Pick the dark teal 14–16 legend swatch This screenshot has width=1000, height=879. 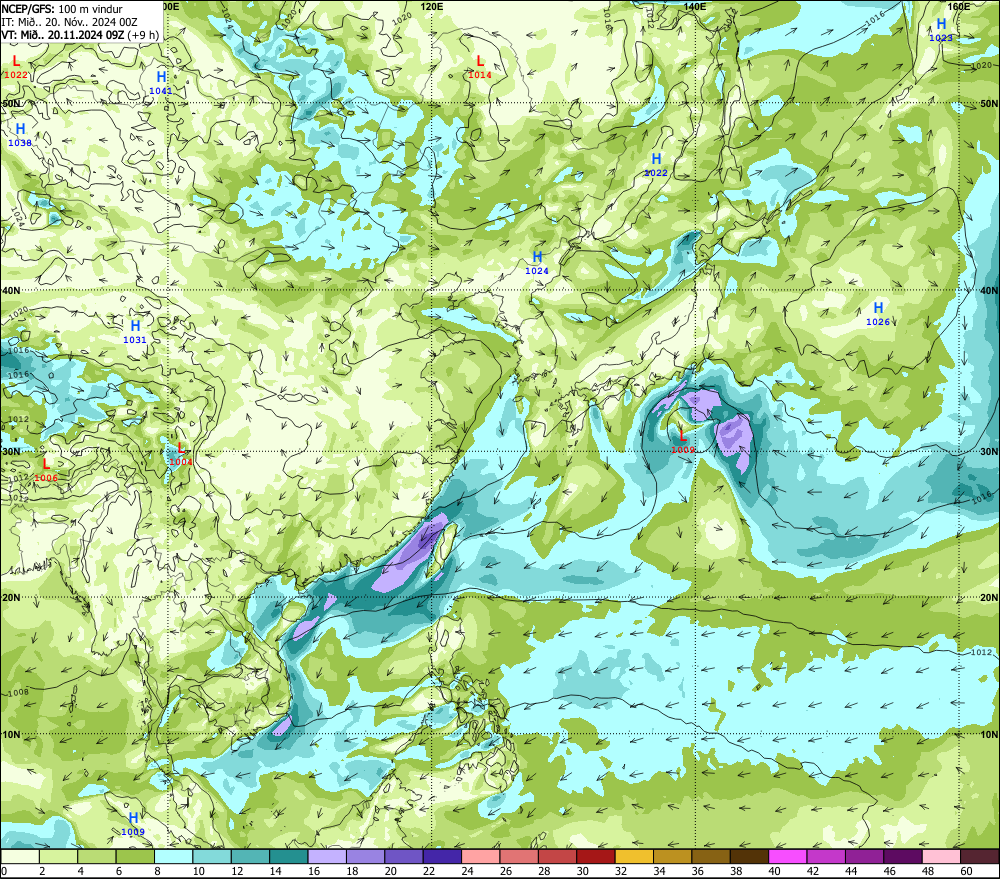click(x=289, y=856)
